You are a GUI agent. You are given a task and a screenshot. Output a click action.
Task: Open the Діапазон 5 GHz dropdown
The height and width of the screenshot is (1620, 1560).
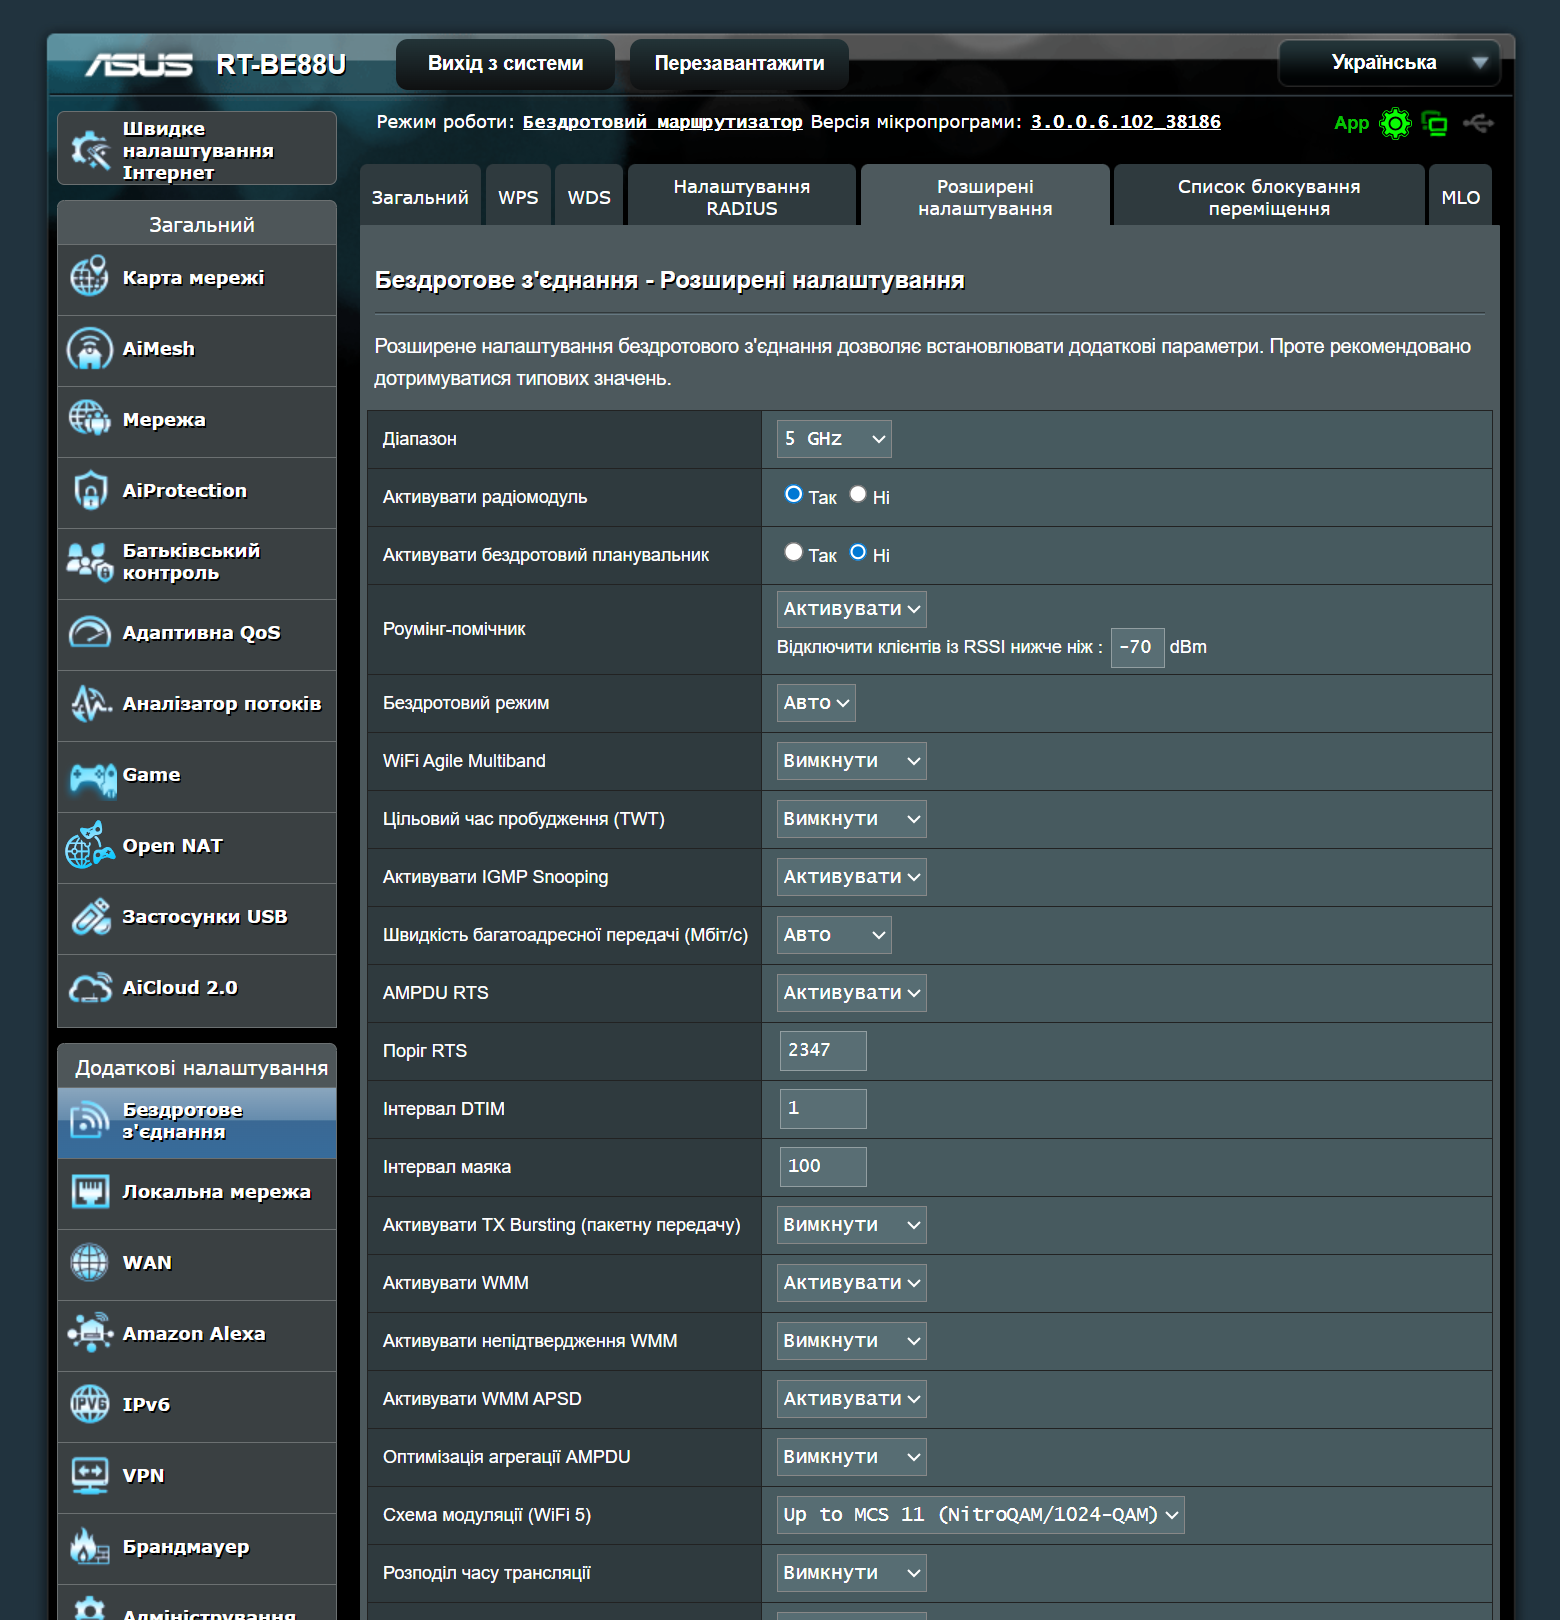click(834, 439)
